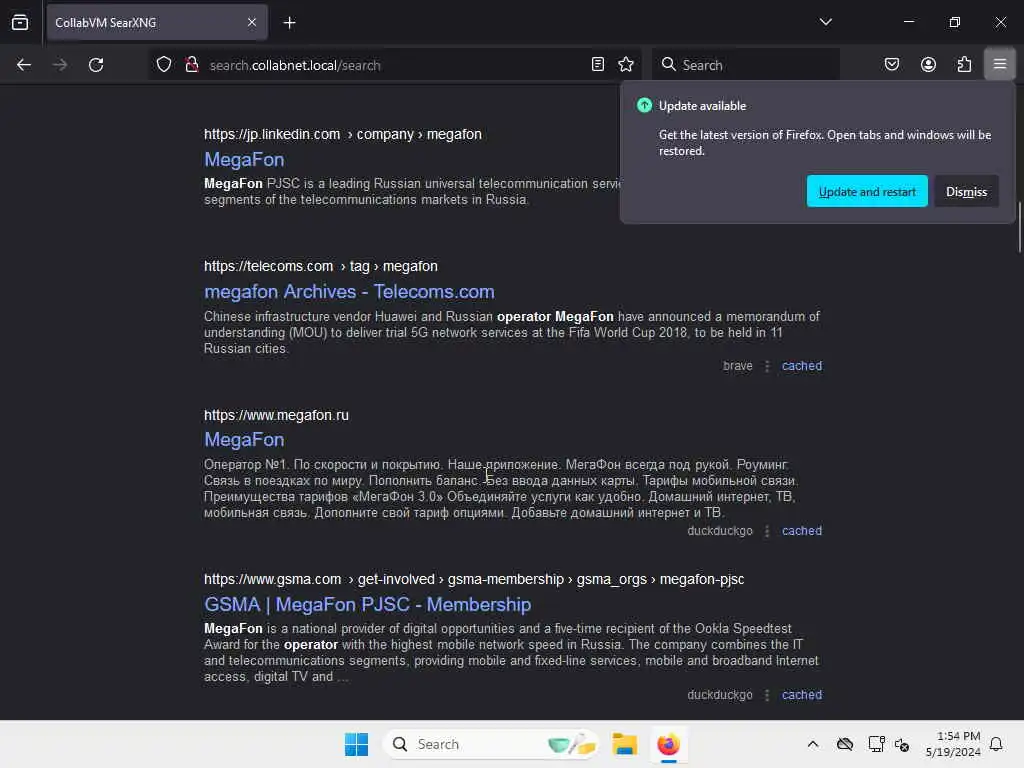
Task: Open the clock and date
Action: pyautogui.click(x=953, y=744)
